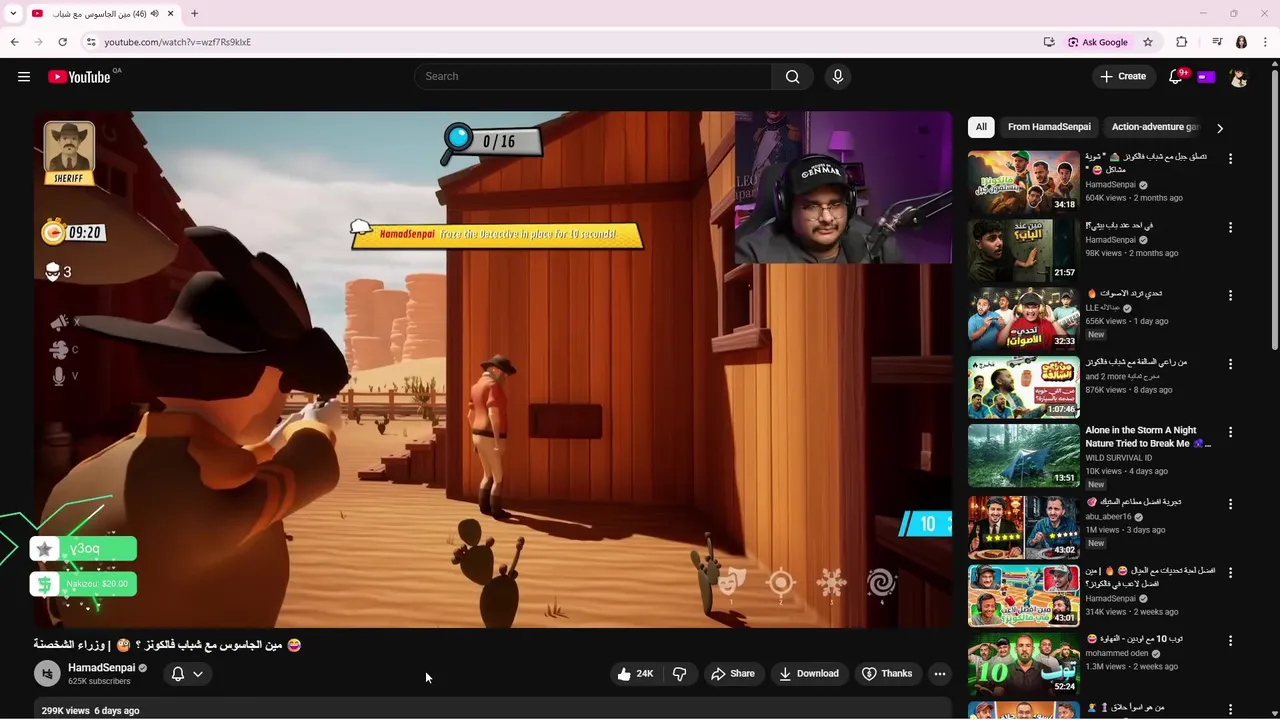Open 34:18 recommended video thumbnail

point(1023,182)
